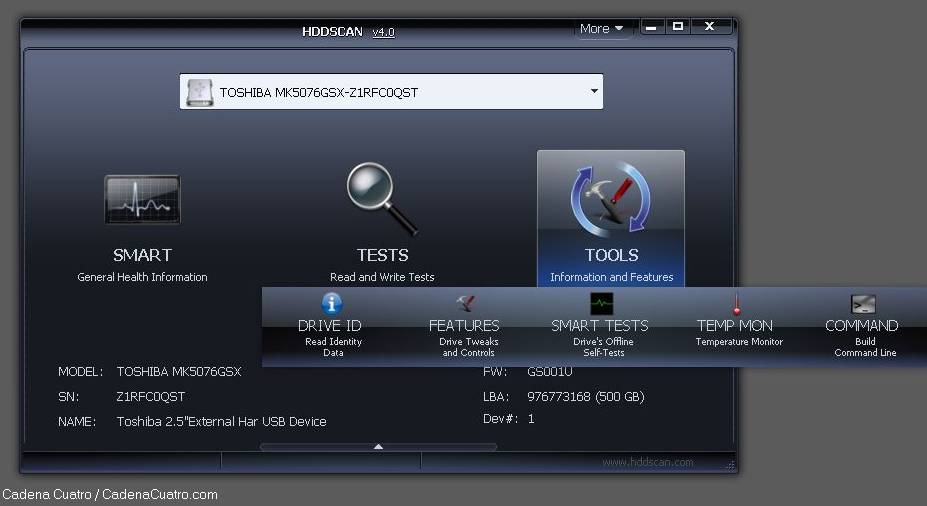The height and width of the screenshot is (506, 927).
Task: Visit www.hddscan.com link
Action: point(648,462)
